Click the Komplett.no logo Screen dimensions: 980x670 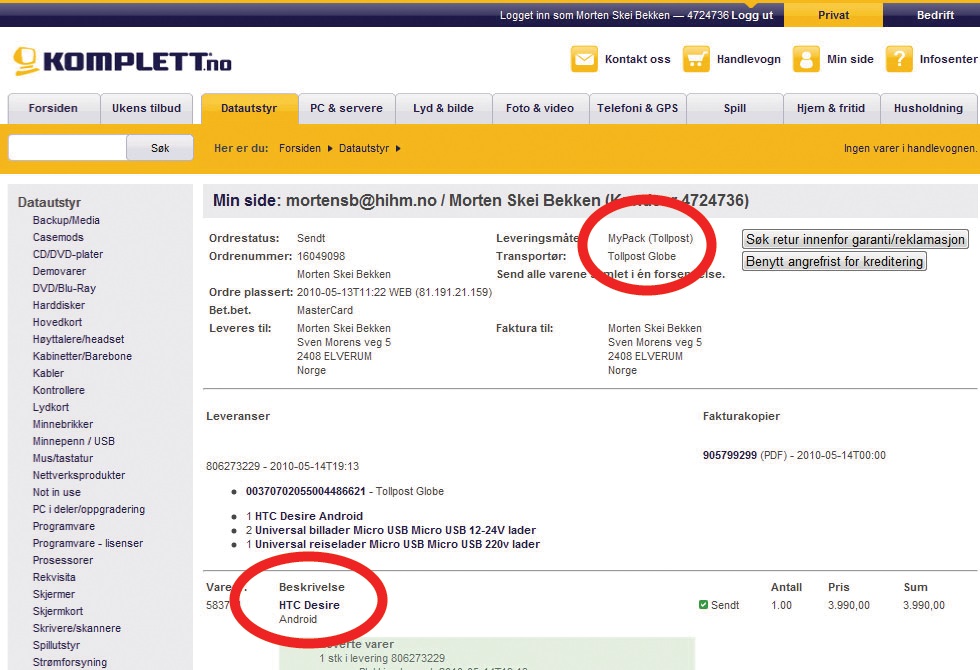point(122,62)
